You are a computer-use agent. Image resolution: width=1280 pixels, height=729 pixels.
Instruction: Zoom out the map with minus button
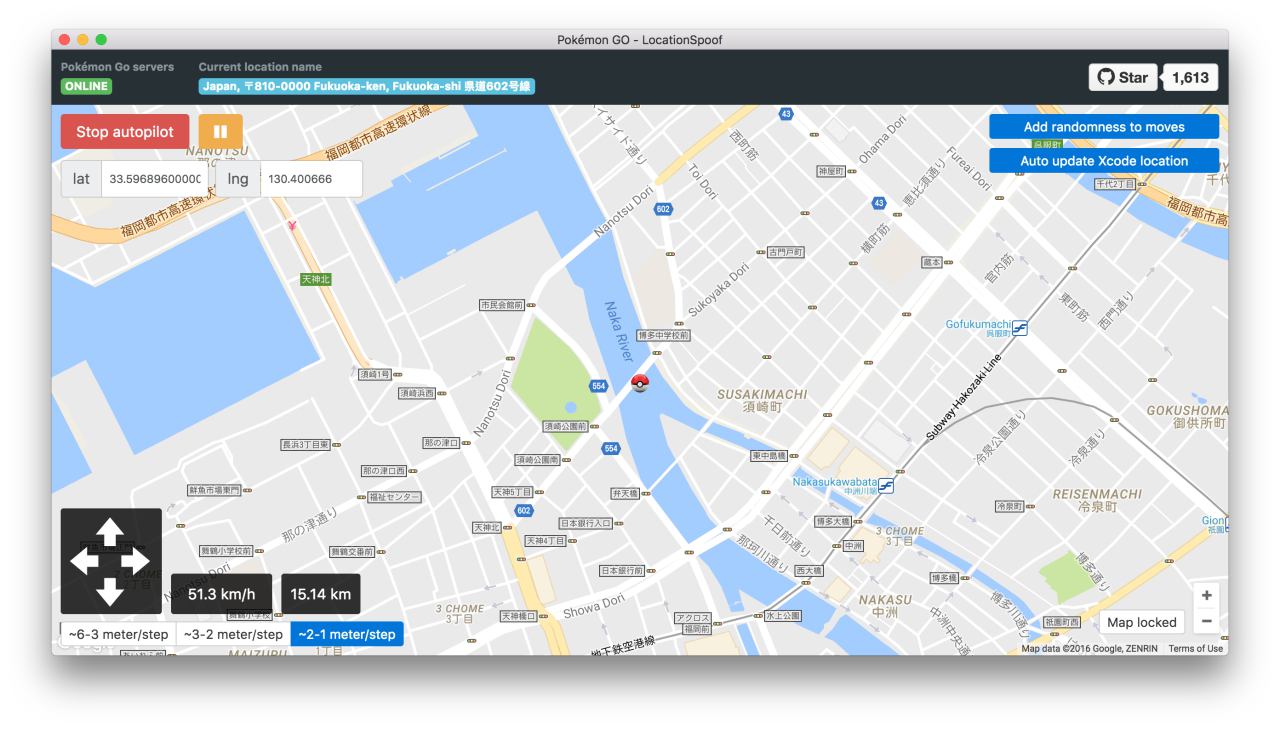[1207, 621]
